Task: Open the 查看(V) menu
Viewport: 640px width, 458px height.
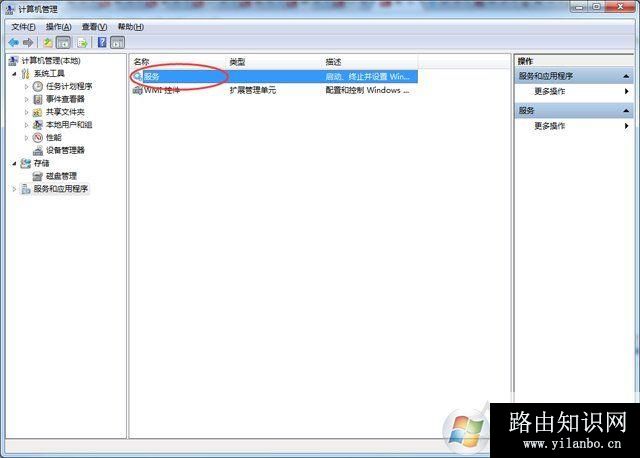Action: (x=94, y=27)
